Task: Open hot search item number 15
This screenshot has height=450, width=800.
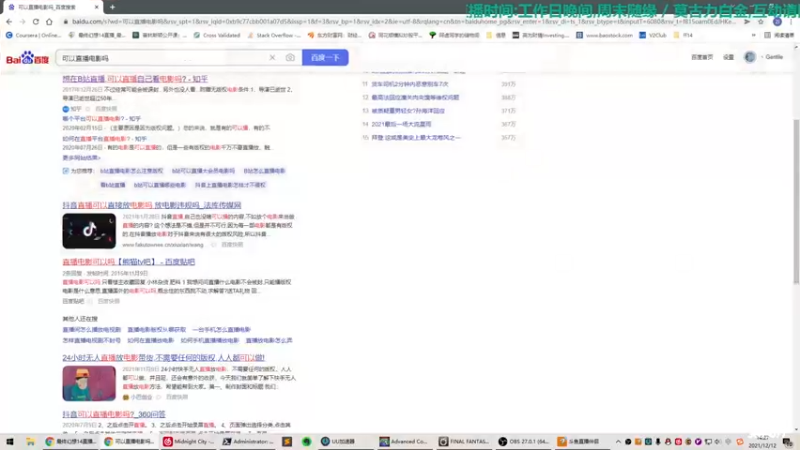Action: click(415, 138)
